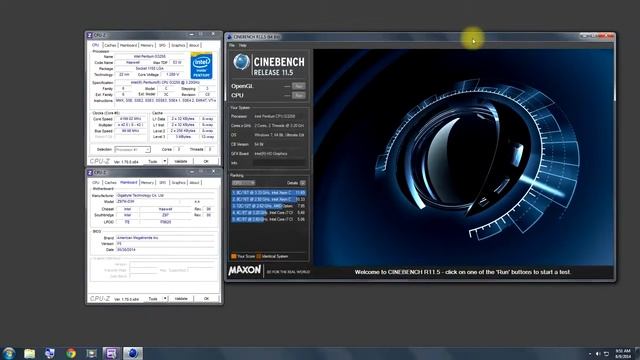Click CPU-Z icon in lower window title bar
Viewport: 640px width, 360px height.
90,173
